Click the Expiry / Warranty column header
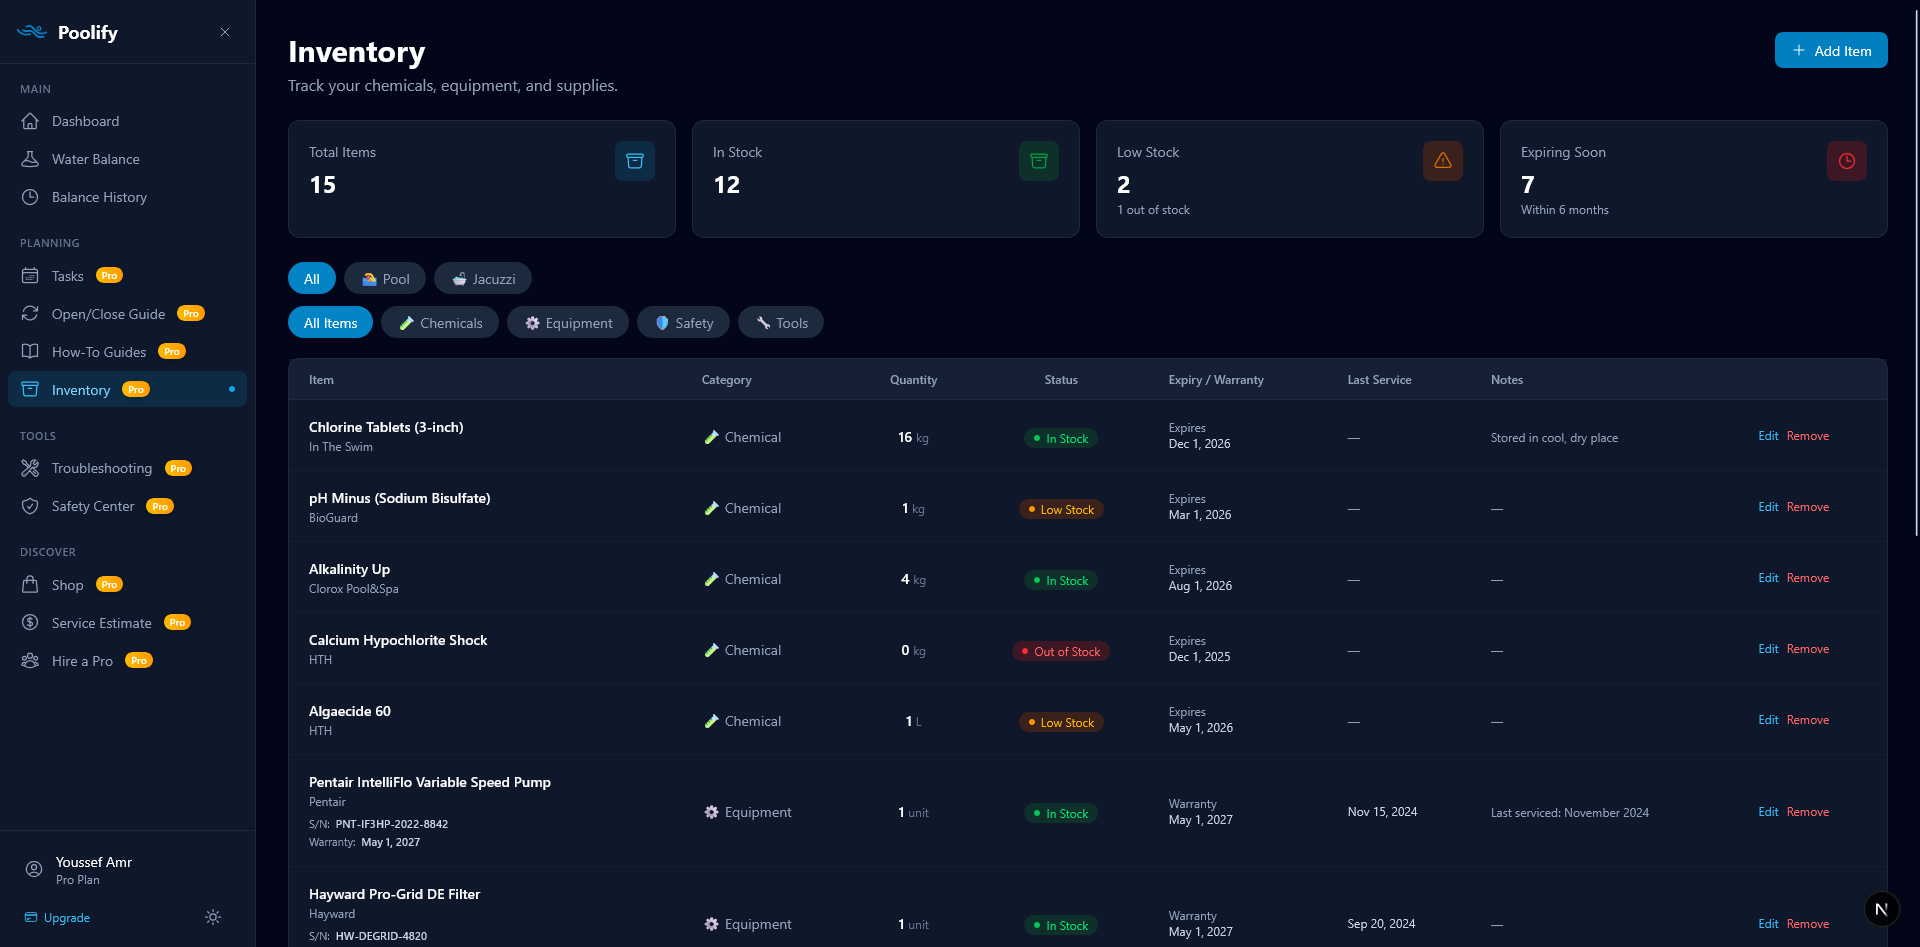 (1216, 380)
